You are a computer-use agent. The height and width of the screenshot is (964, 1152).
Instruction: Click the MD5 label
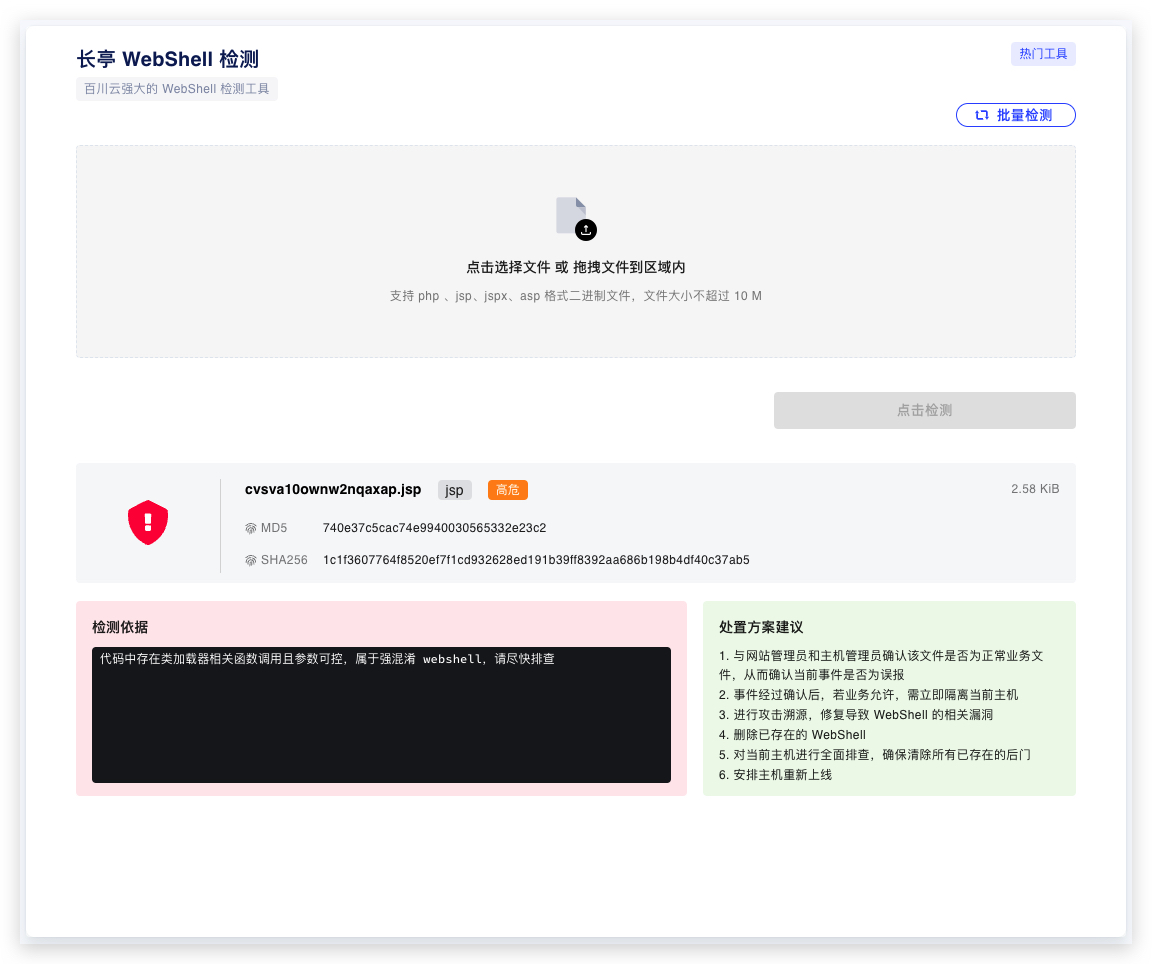click(274, 528)
